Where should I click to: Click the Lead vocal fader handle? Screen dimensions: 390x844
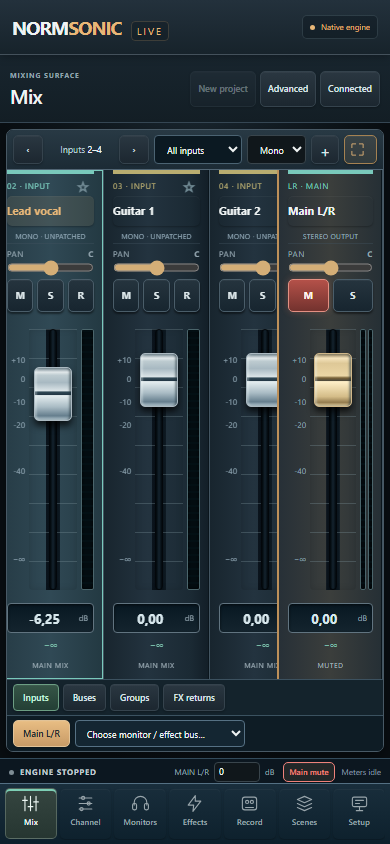[x=53, y=393]
